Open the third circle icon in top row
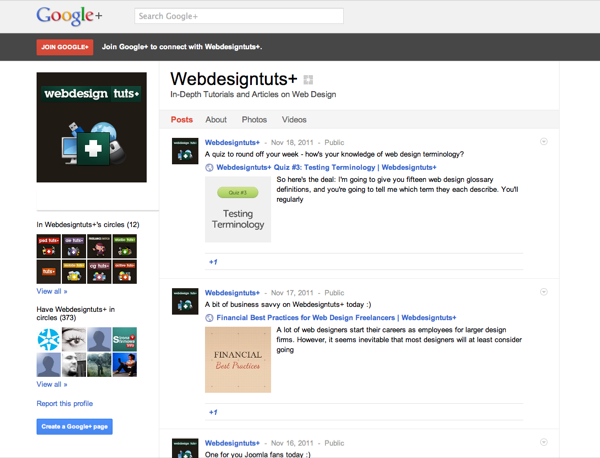The width and height of the screenshot is (600, 458). [99, 246]
